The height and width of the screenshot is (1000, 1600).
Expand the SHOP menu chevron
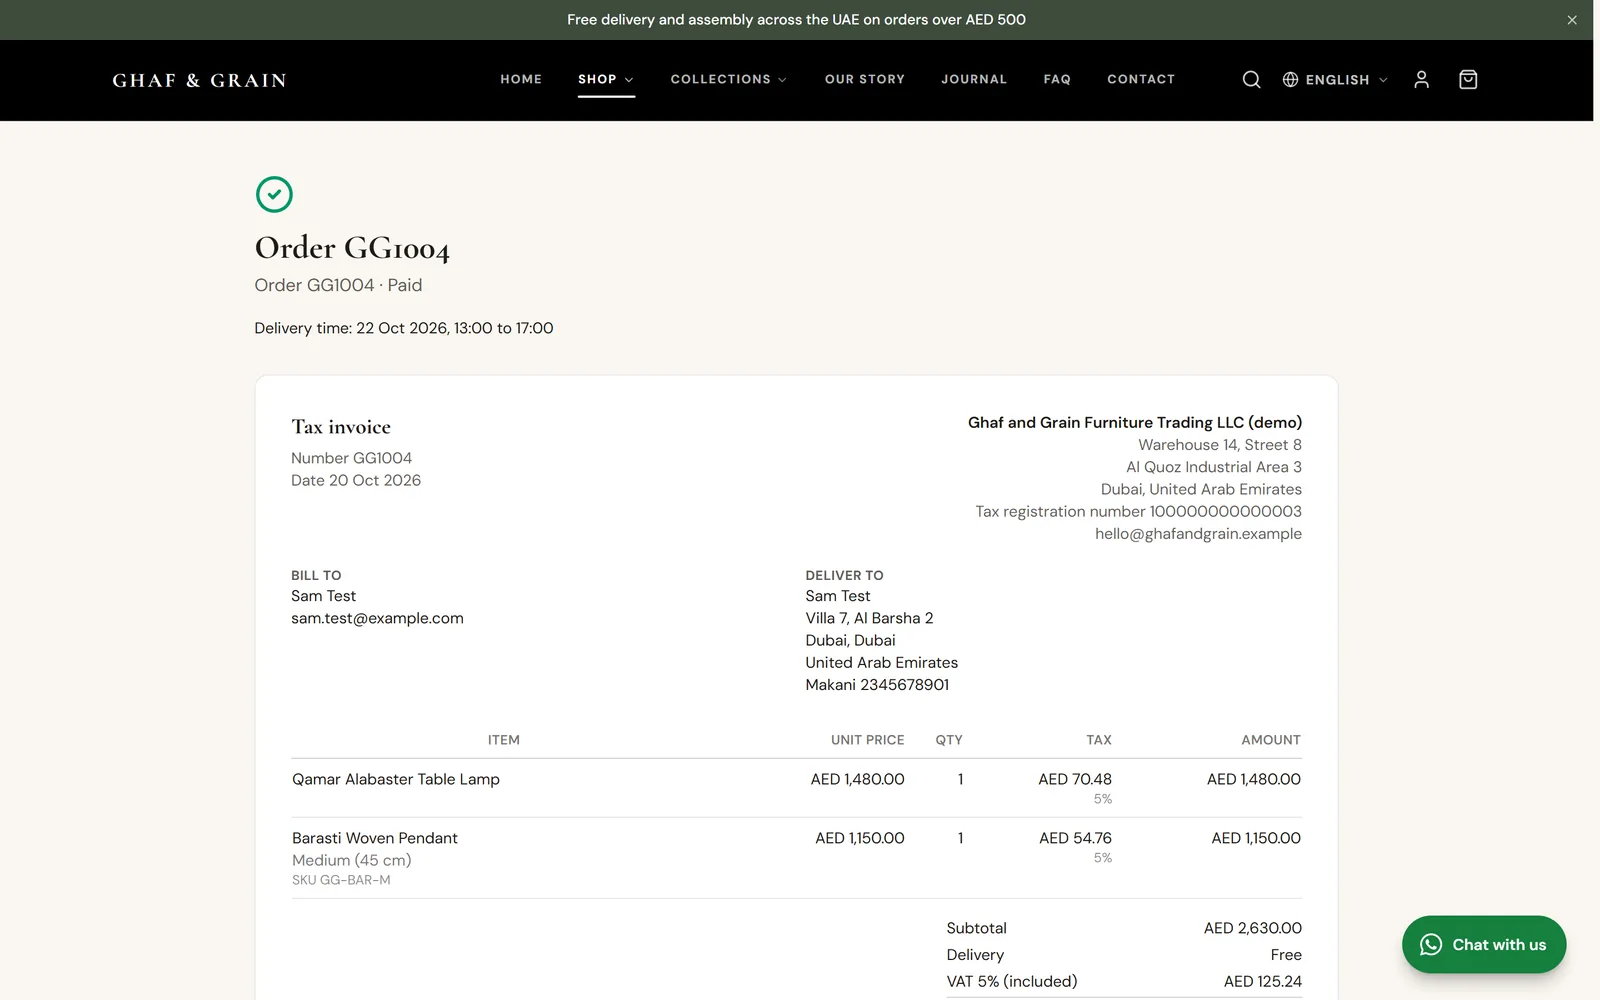coord(629,80)
